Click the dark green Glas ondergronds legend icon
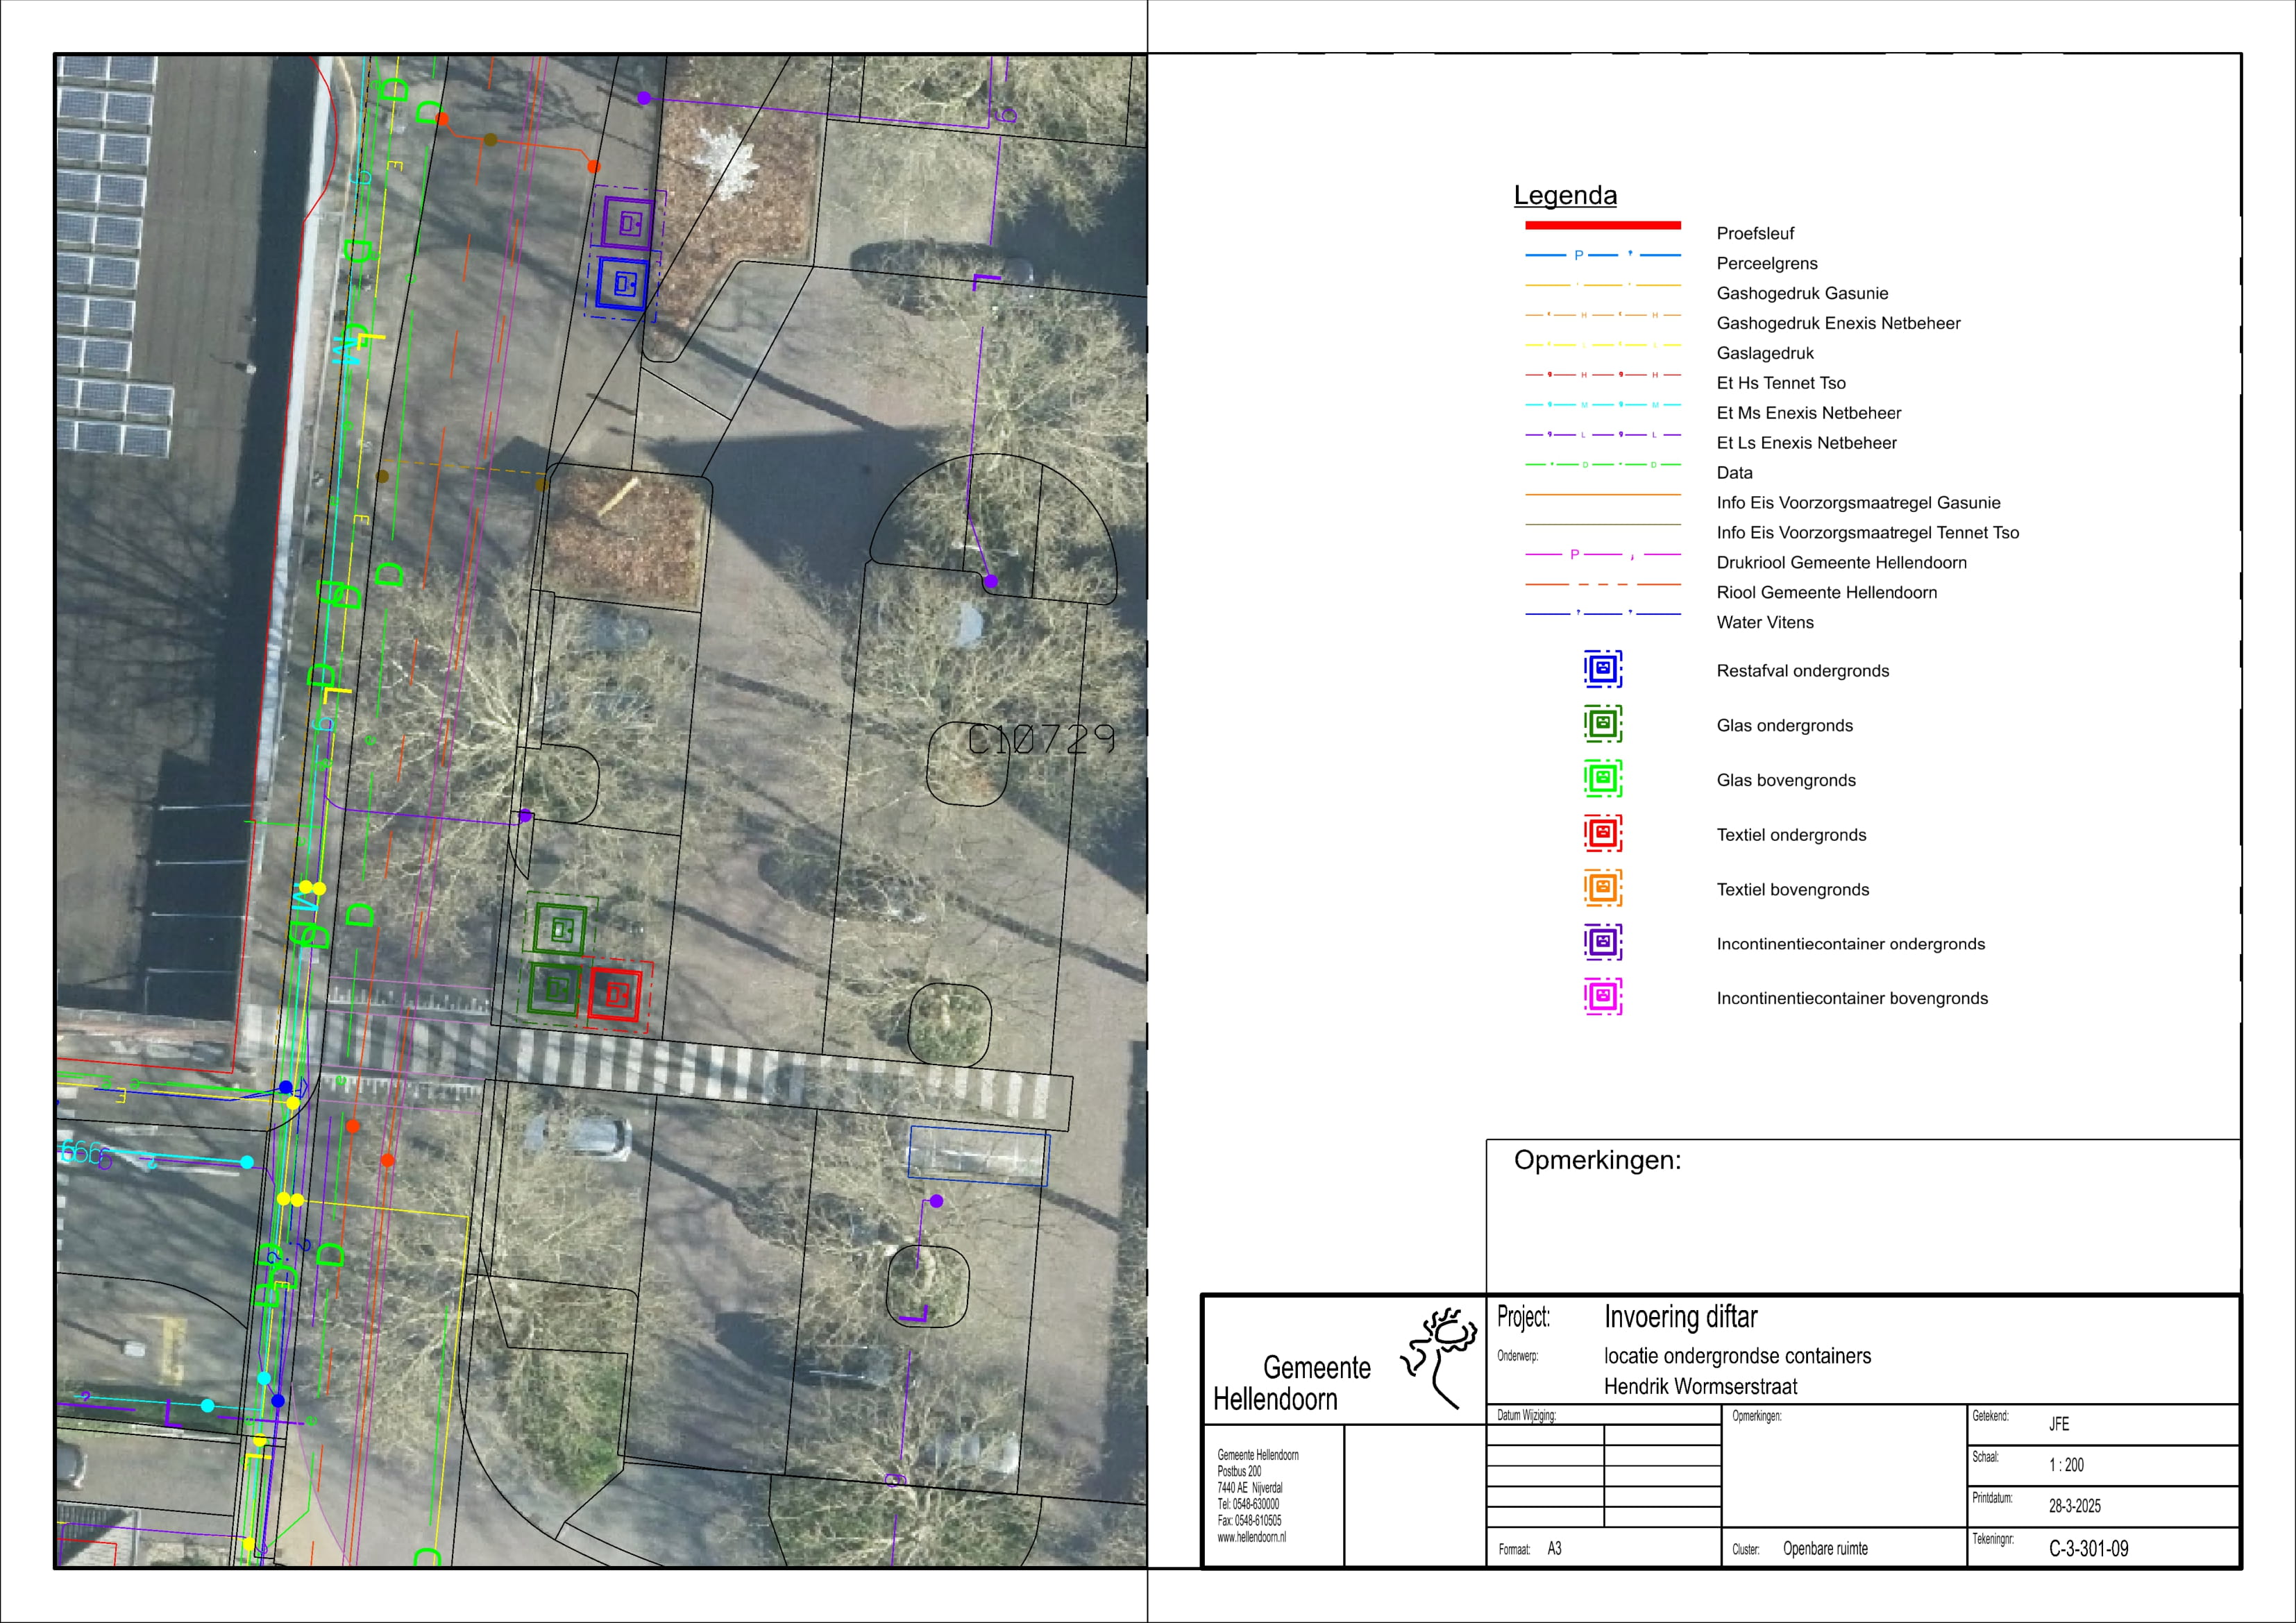Screen dimensions: 2296x1623 click(1602, 724)
